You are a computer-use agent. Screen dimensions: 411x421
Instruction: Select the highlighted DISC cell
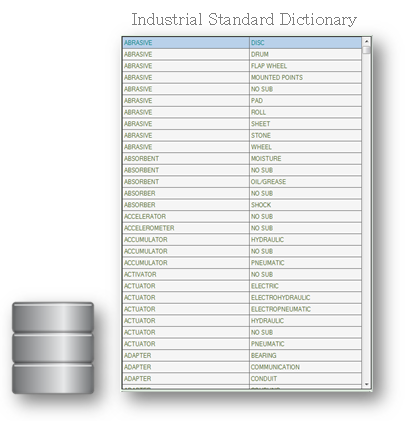tap(305, 43)
